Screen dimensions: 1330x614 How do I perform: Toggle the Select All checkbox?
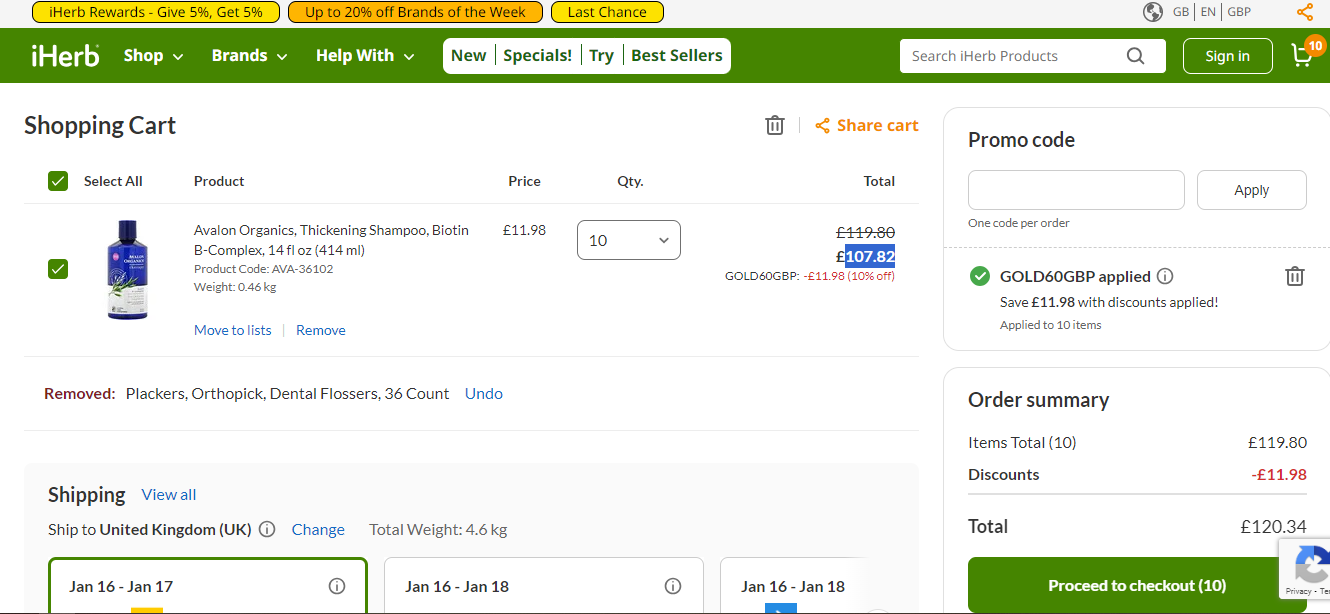tap(58, 181)
